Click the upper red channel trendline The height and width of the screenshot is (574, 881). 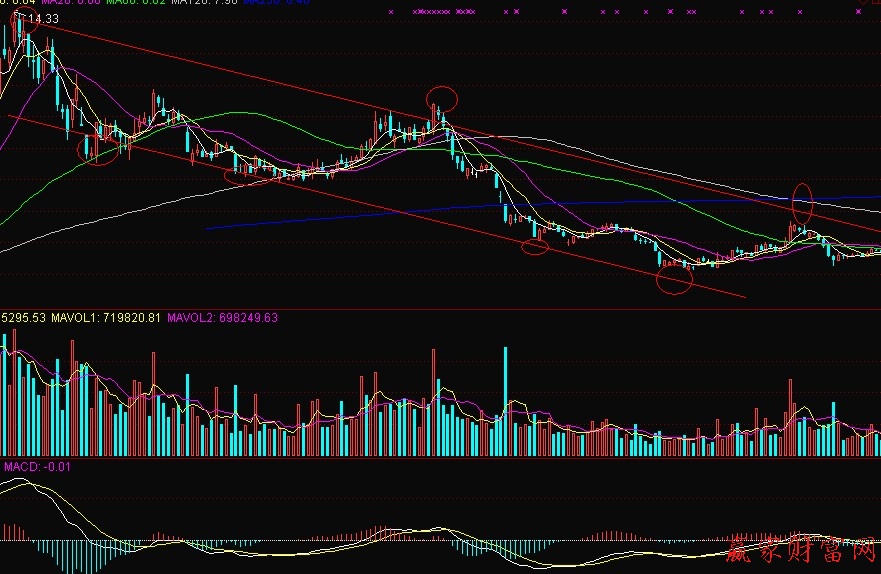pos(250,75)
